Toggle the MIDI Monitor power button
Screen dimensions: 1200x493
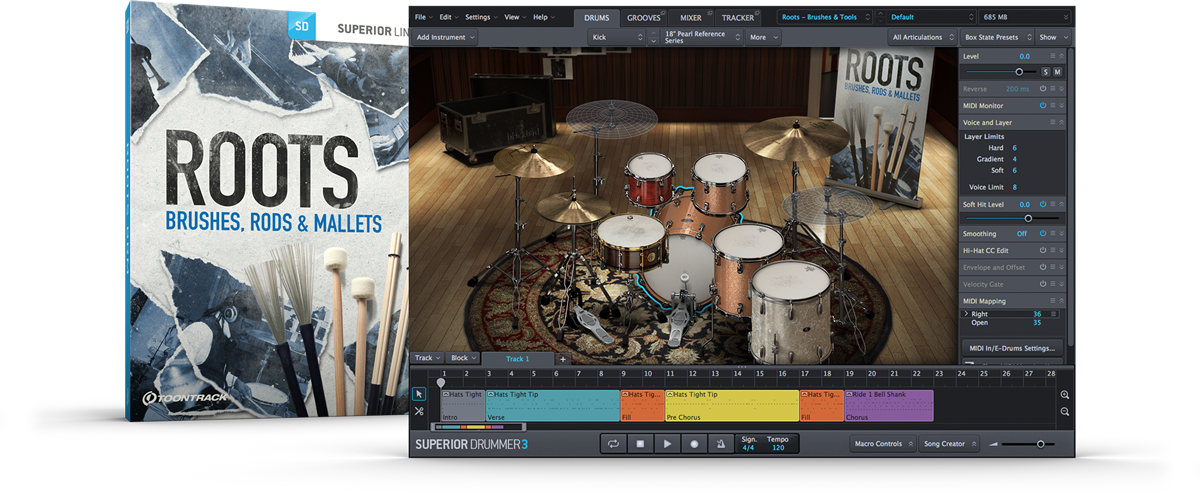point(1041,105)
